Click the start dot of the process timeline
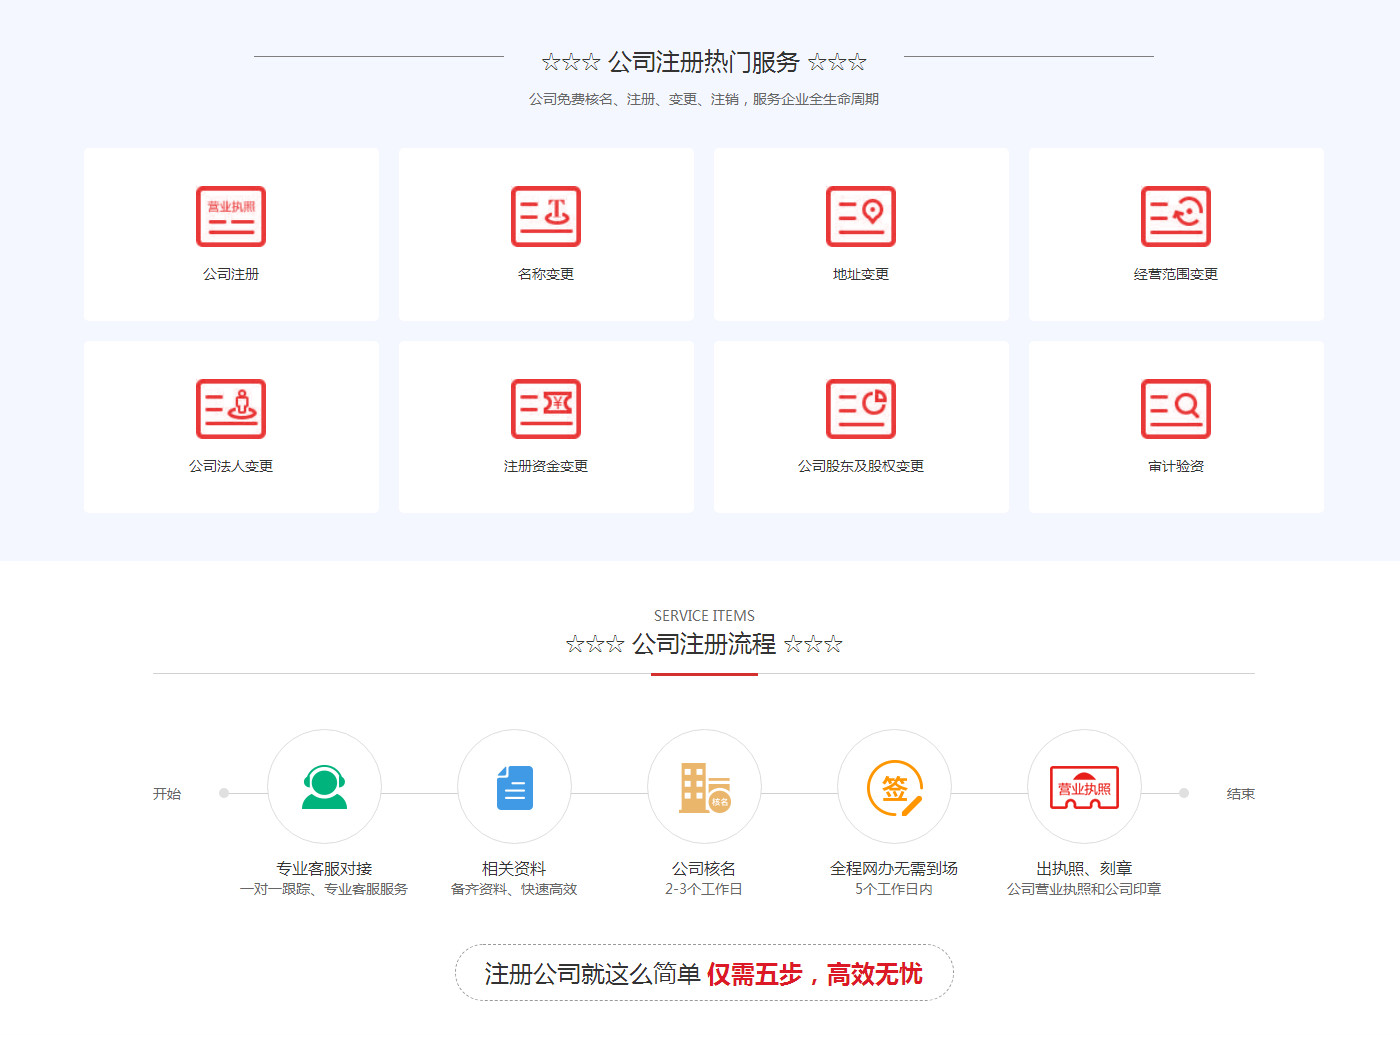This screenshot has width=1400, height=1037. point(224,793)
